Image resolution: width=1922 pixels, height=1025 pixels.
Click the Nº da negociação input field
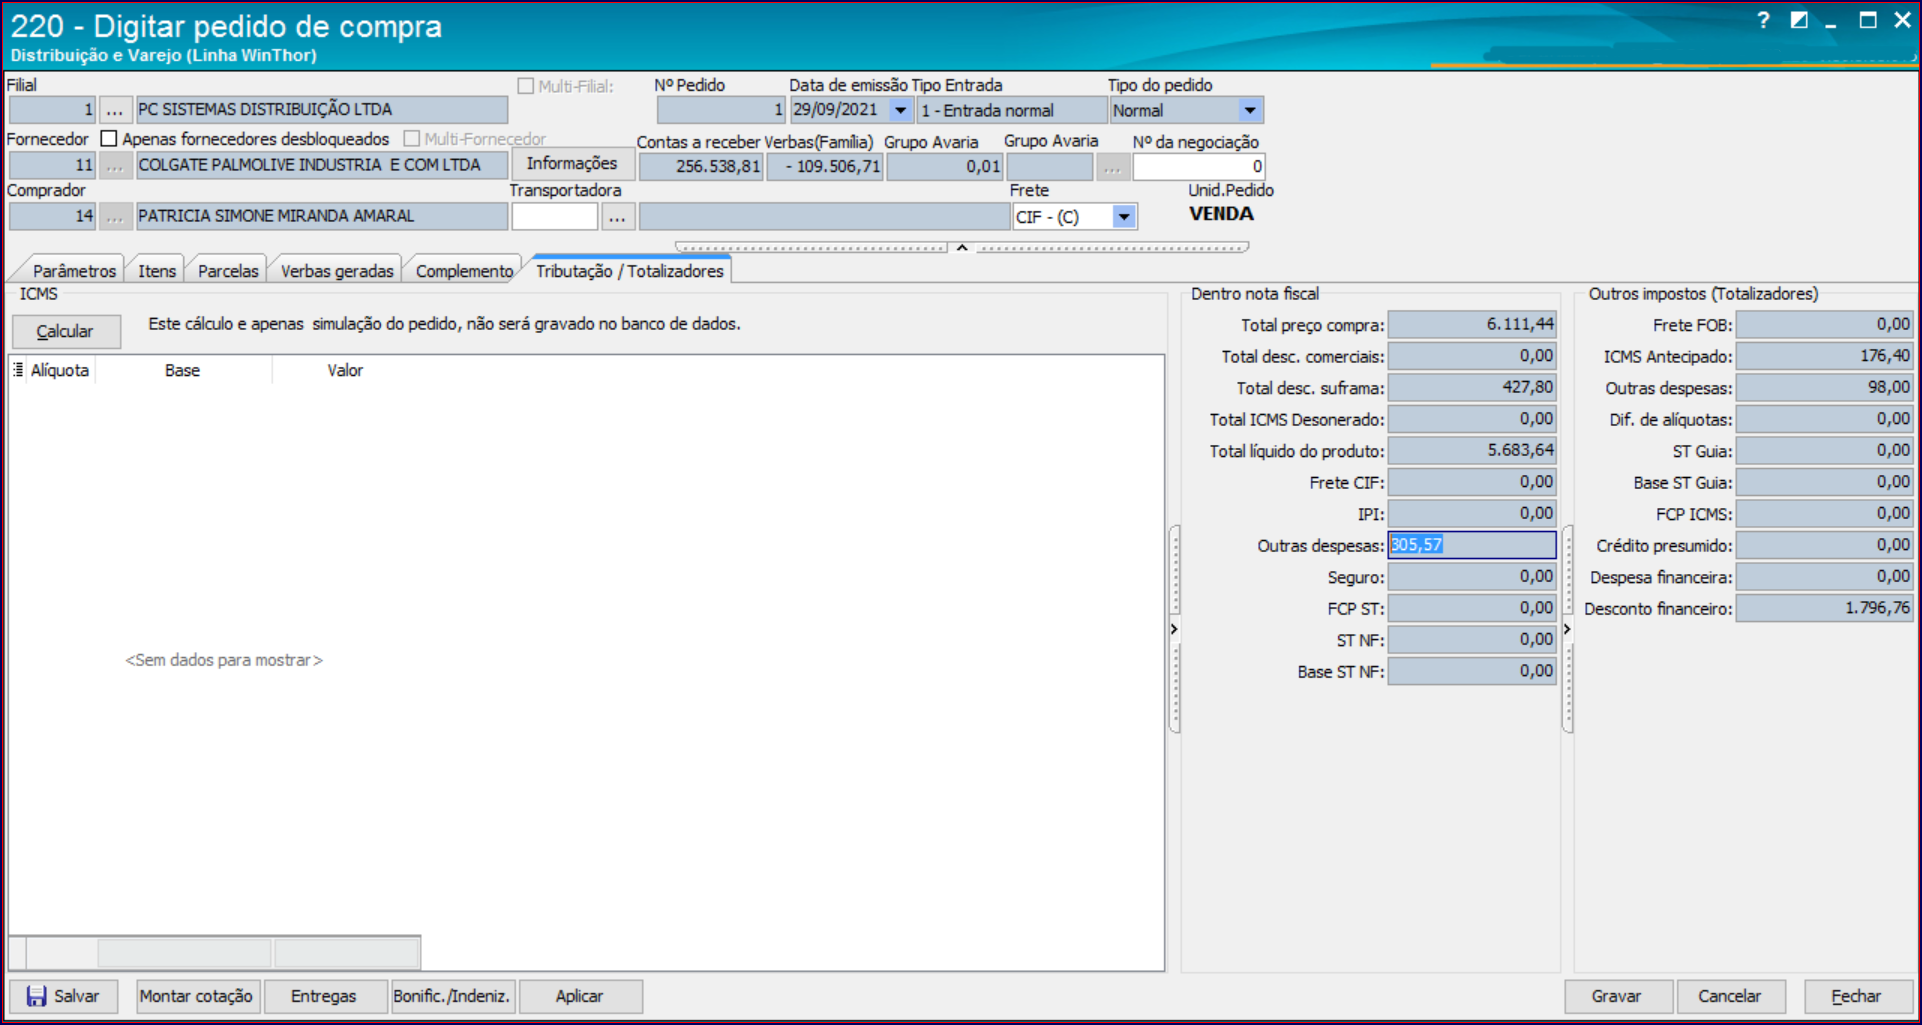pos(1199,166)
